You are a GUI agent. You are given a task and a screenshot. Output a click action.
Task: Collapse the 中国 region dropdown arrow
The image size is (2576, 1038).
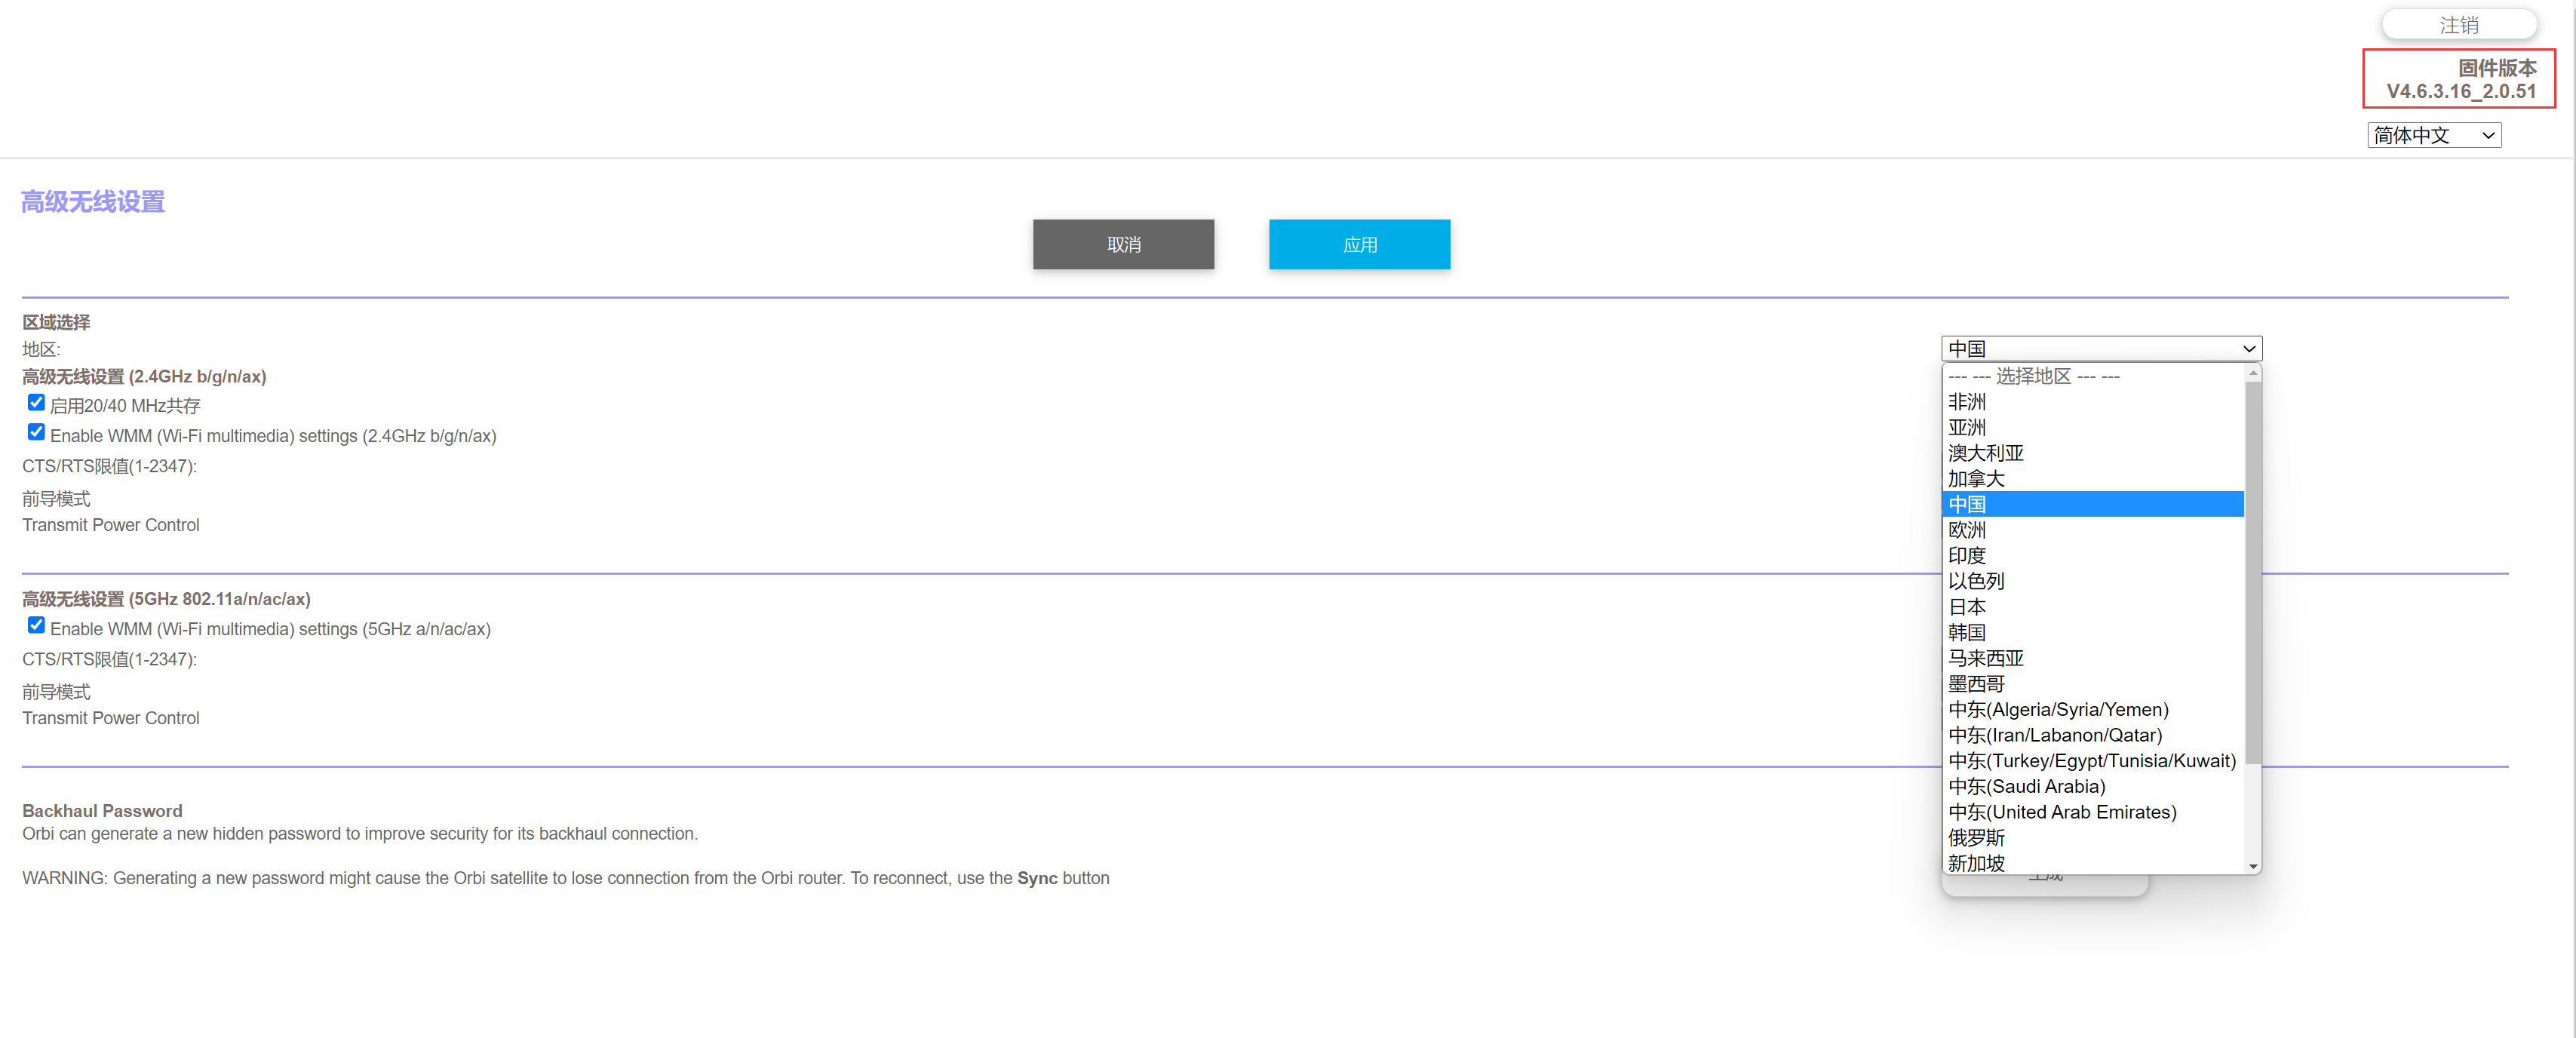[2248, 349]
